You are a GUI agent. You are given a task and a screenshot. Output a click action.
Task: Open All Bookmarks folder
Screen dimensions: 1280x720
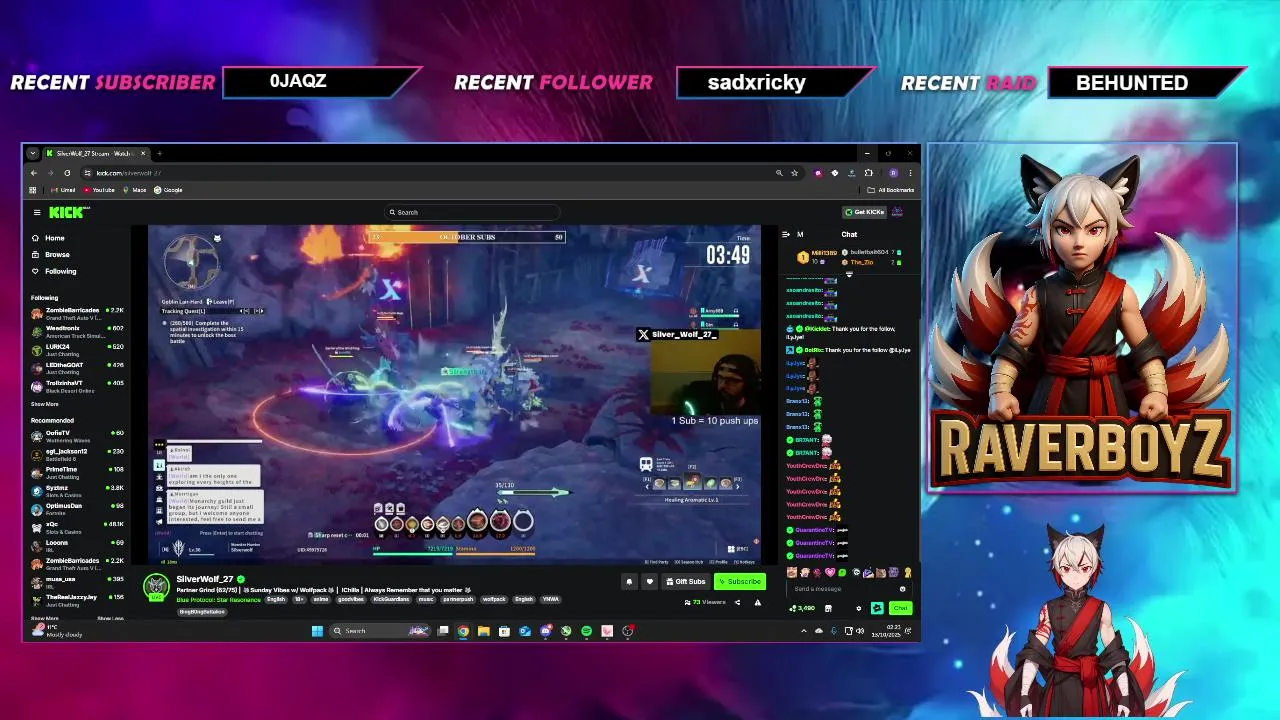pos(891,190)
